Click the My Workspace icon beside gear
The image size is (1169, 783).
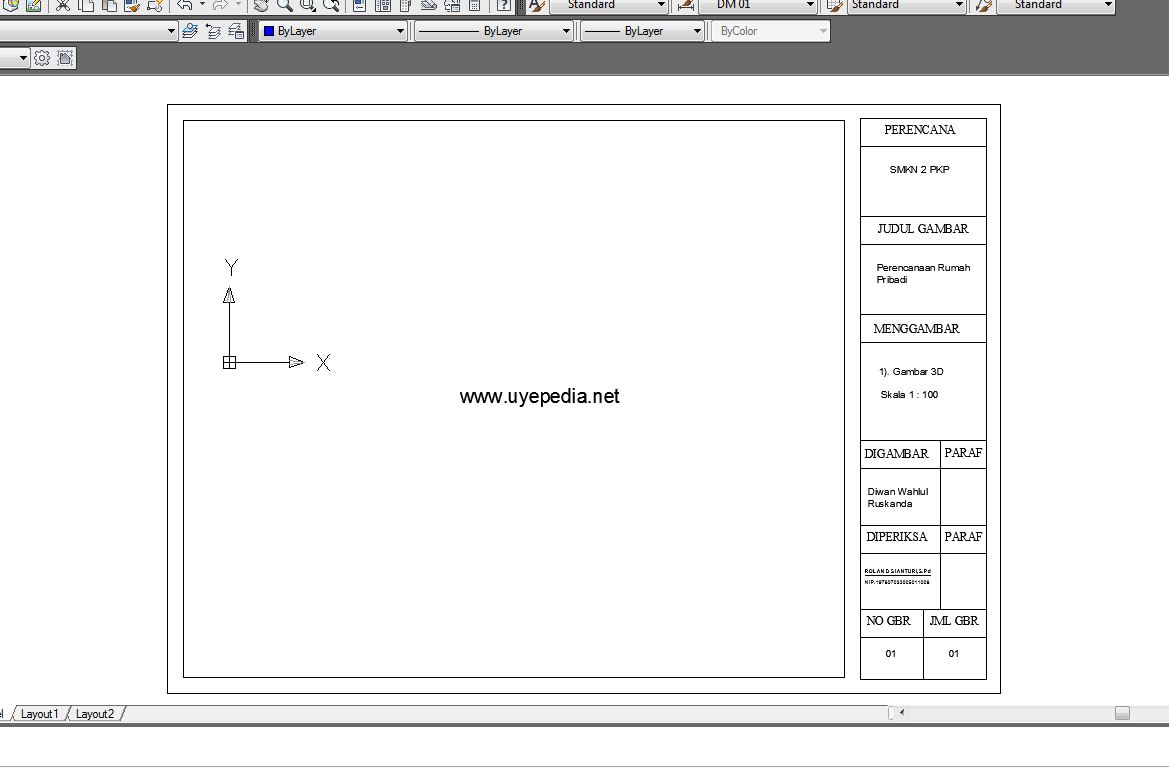tap(65, 58)
